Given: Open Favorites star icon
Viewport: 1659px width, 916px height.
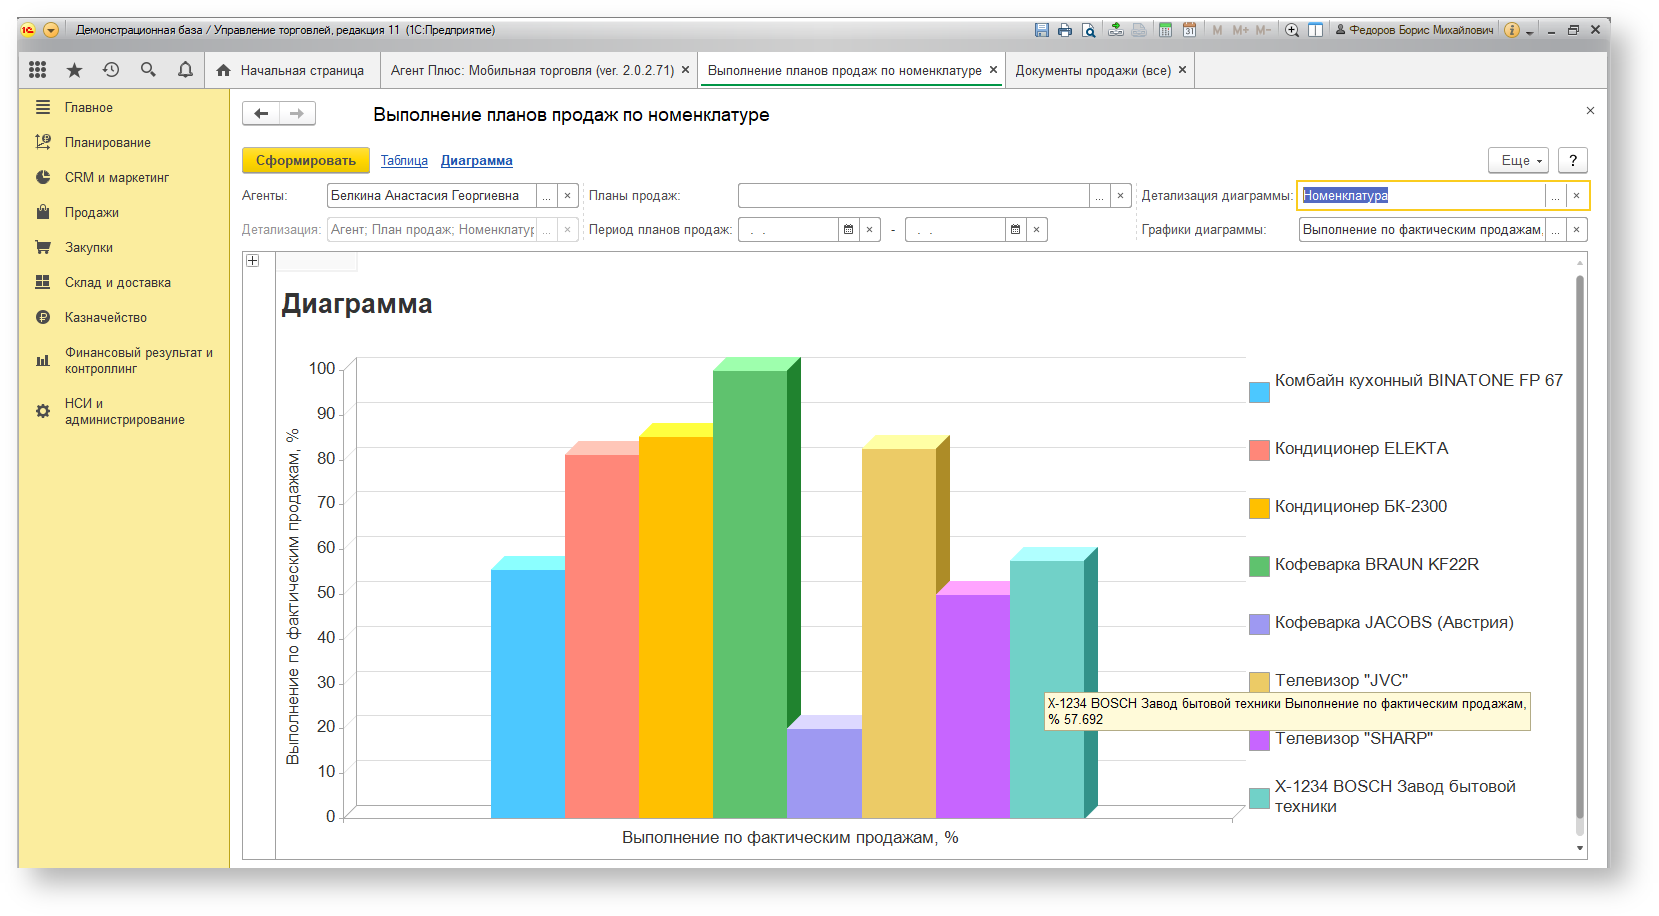Looking at the screenshot, I should click(x=74, y=70).
